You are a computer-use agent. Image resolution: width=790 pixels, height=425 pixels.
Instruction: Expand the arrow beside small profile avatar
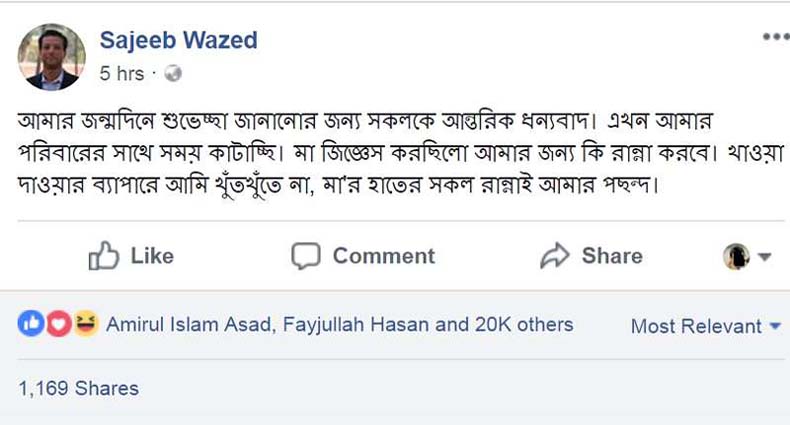(x=765, y=257)
